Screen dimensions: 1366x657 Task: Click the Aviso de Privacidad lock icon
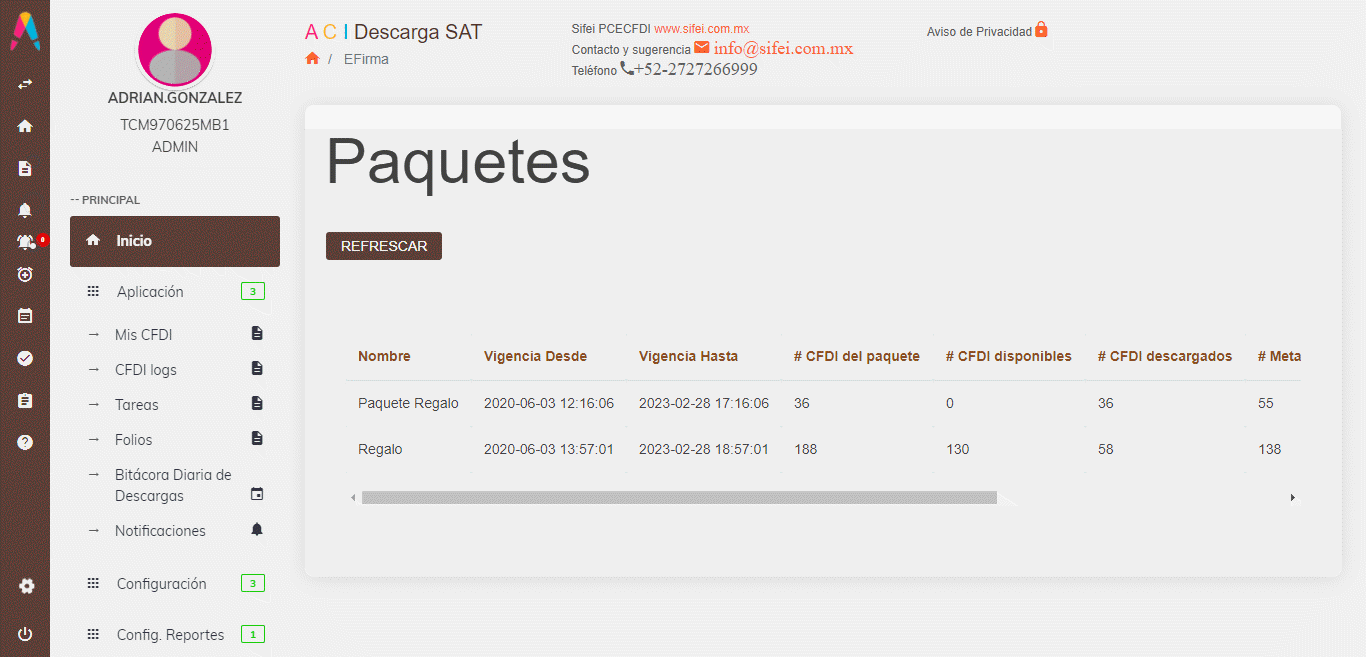coord(1041,30)
